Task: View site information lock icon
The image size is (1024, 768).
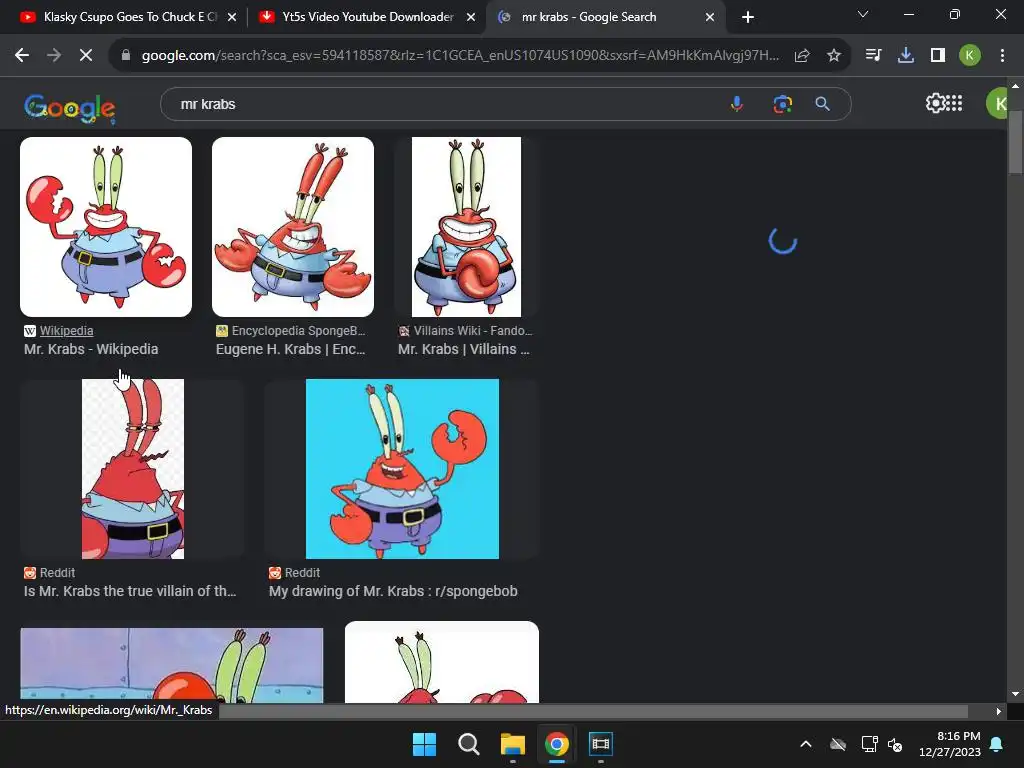Action: coord(126,56)
